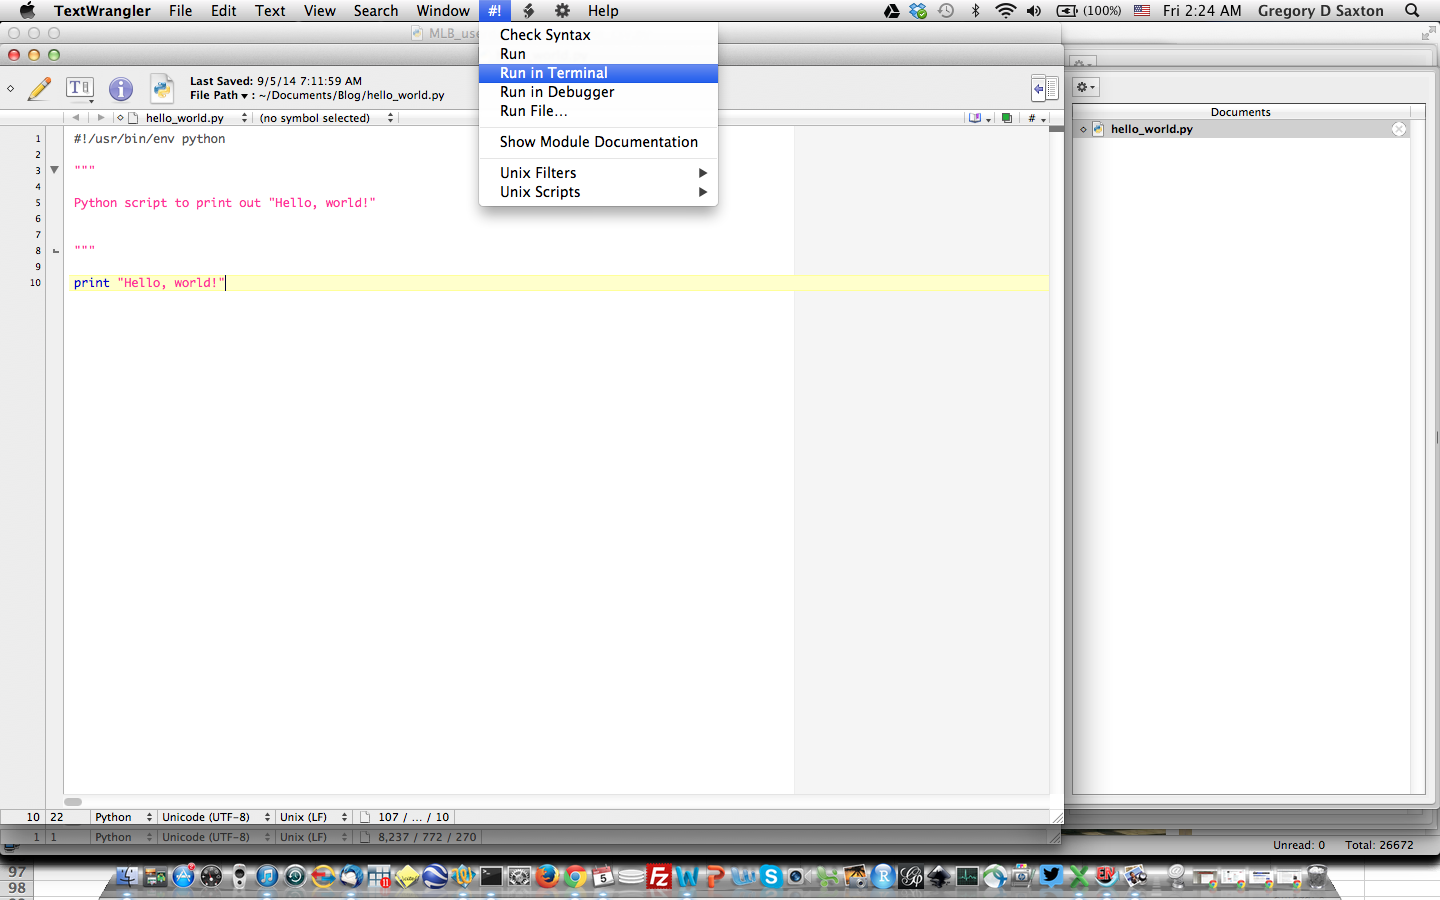Open iTunes from the Dock
This screenshot has width=1440, height=900.
click(267, 877)
